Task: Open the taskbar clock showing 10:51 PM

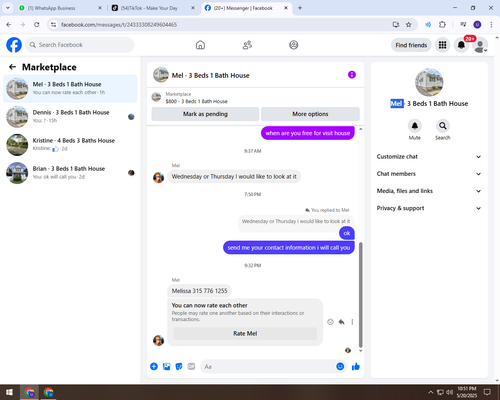Action: (x=467, y=392)
